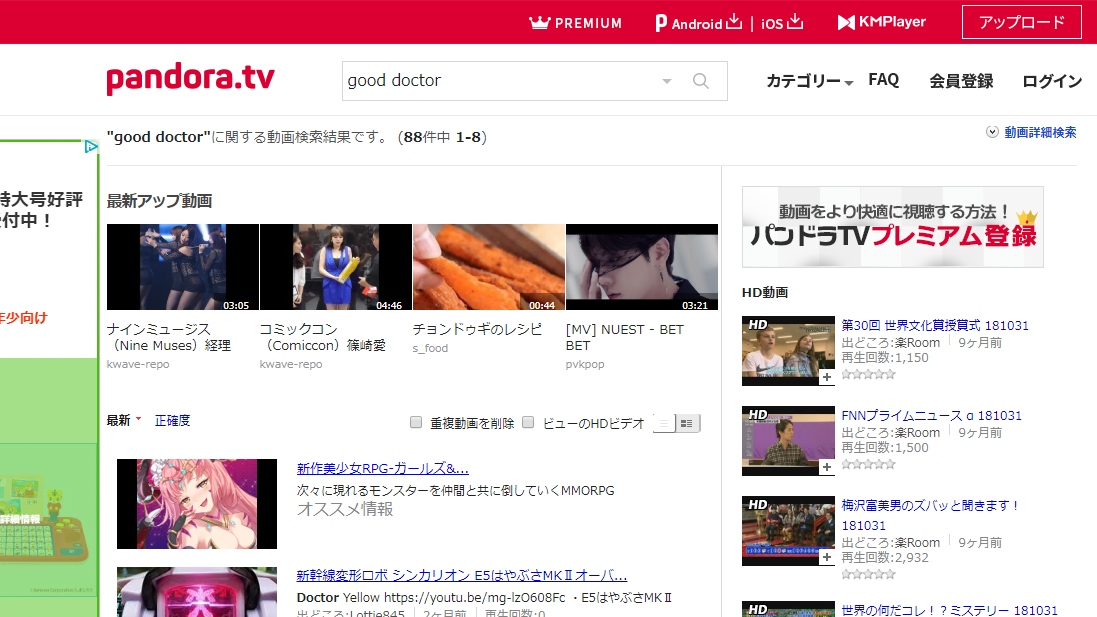Enable ビューのHDビデオ checkbox
Image resolution: width=1097 pixels, height=617 pixels.
[x=528, y=422]
